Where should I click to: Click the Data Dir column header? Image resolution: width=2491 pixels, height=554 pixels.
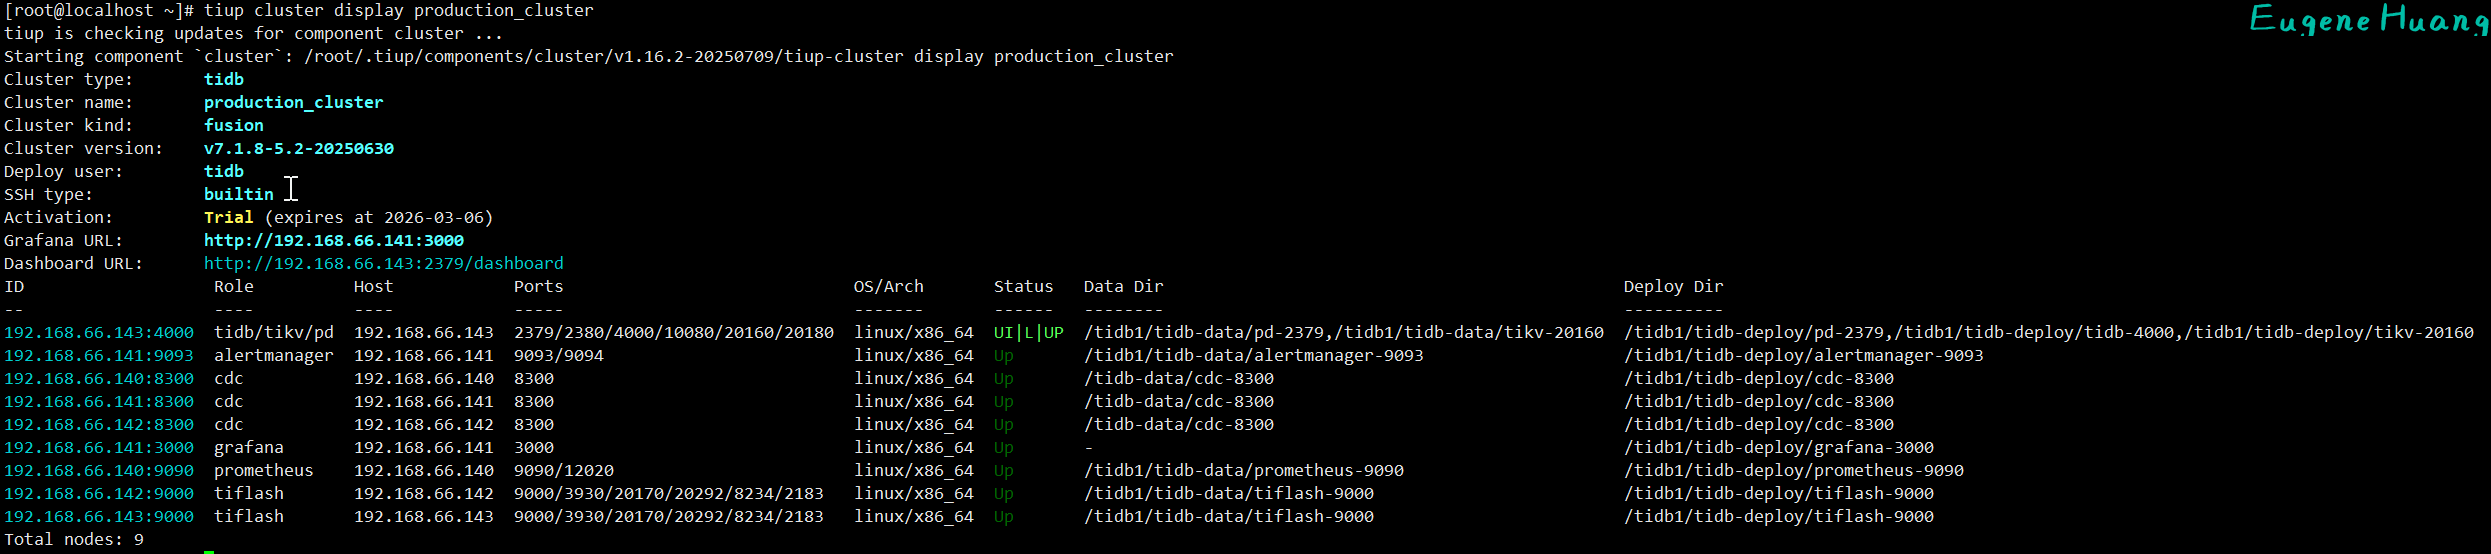1123,287
